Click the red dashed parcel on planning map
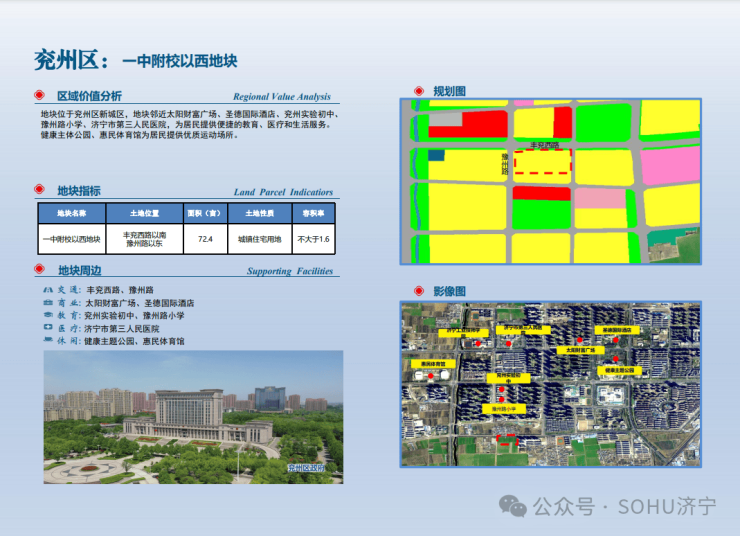Viewport: 740px width, 536px height. 542,163
